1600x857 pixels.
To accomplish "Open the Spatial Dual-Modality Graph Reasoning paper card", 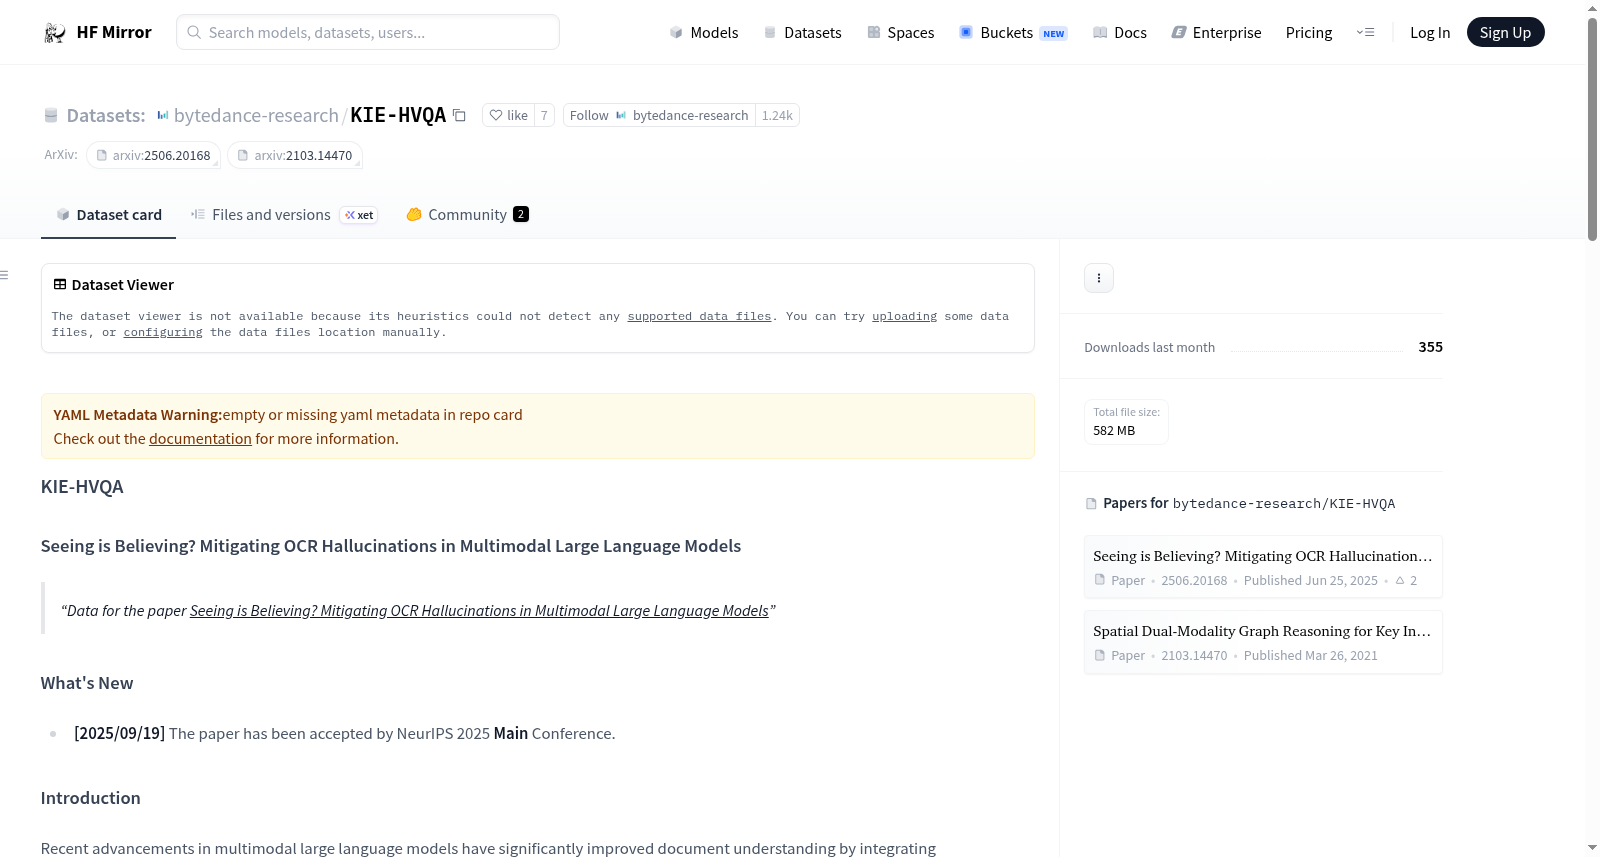I will pos(1263,642).
